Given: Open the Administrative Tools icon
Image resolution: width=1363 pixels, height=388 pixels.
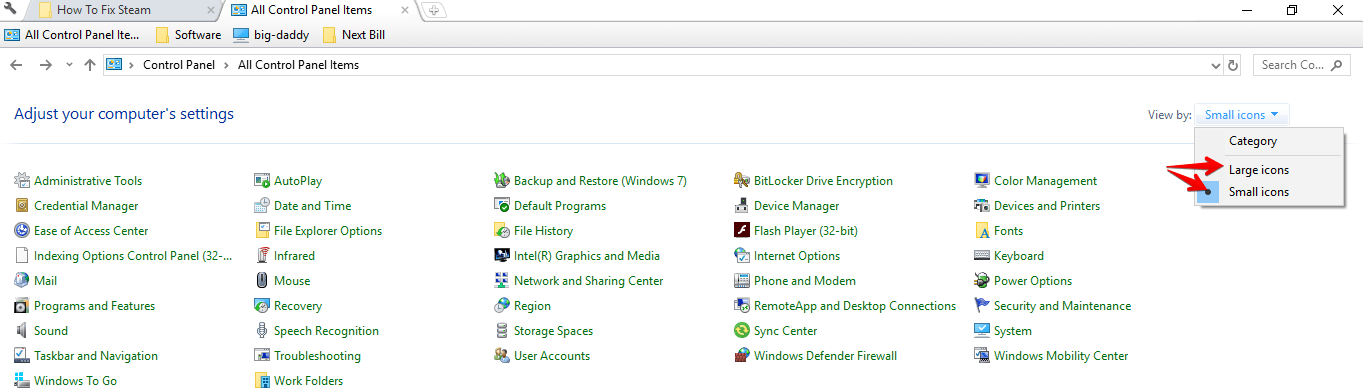Looking at the screenshot, I should (x=22, y=181).
